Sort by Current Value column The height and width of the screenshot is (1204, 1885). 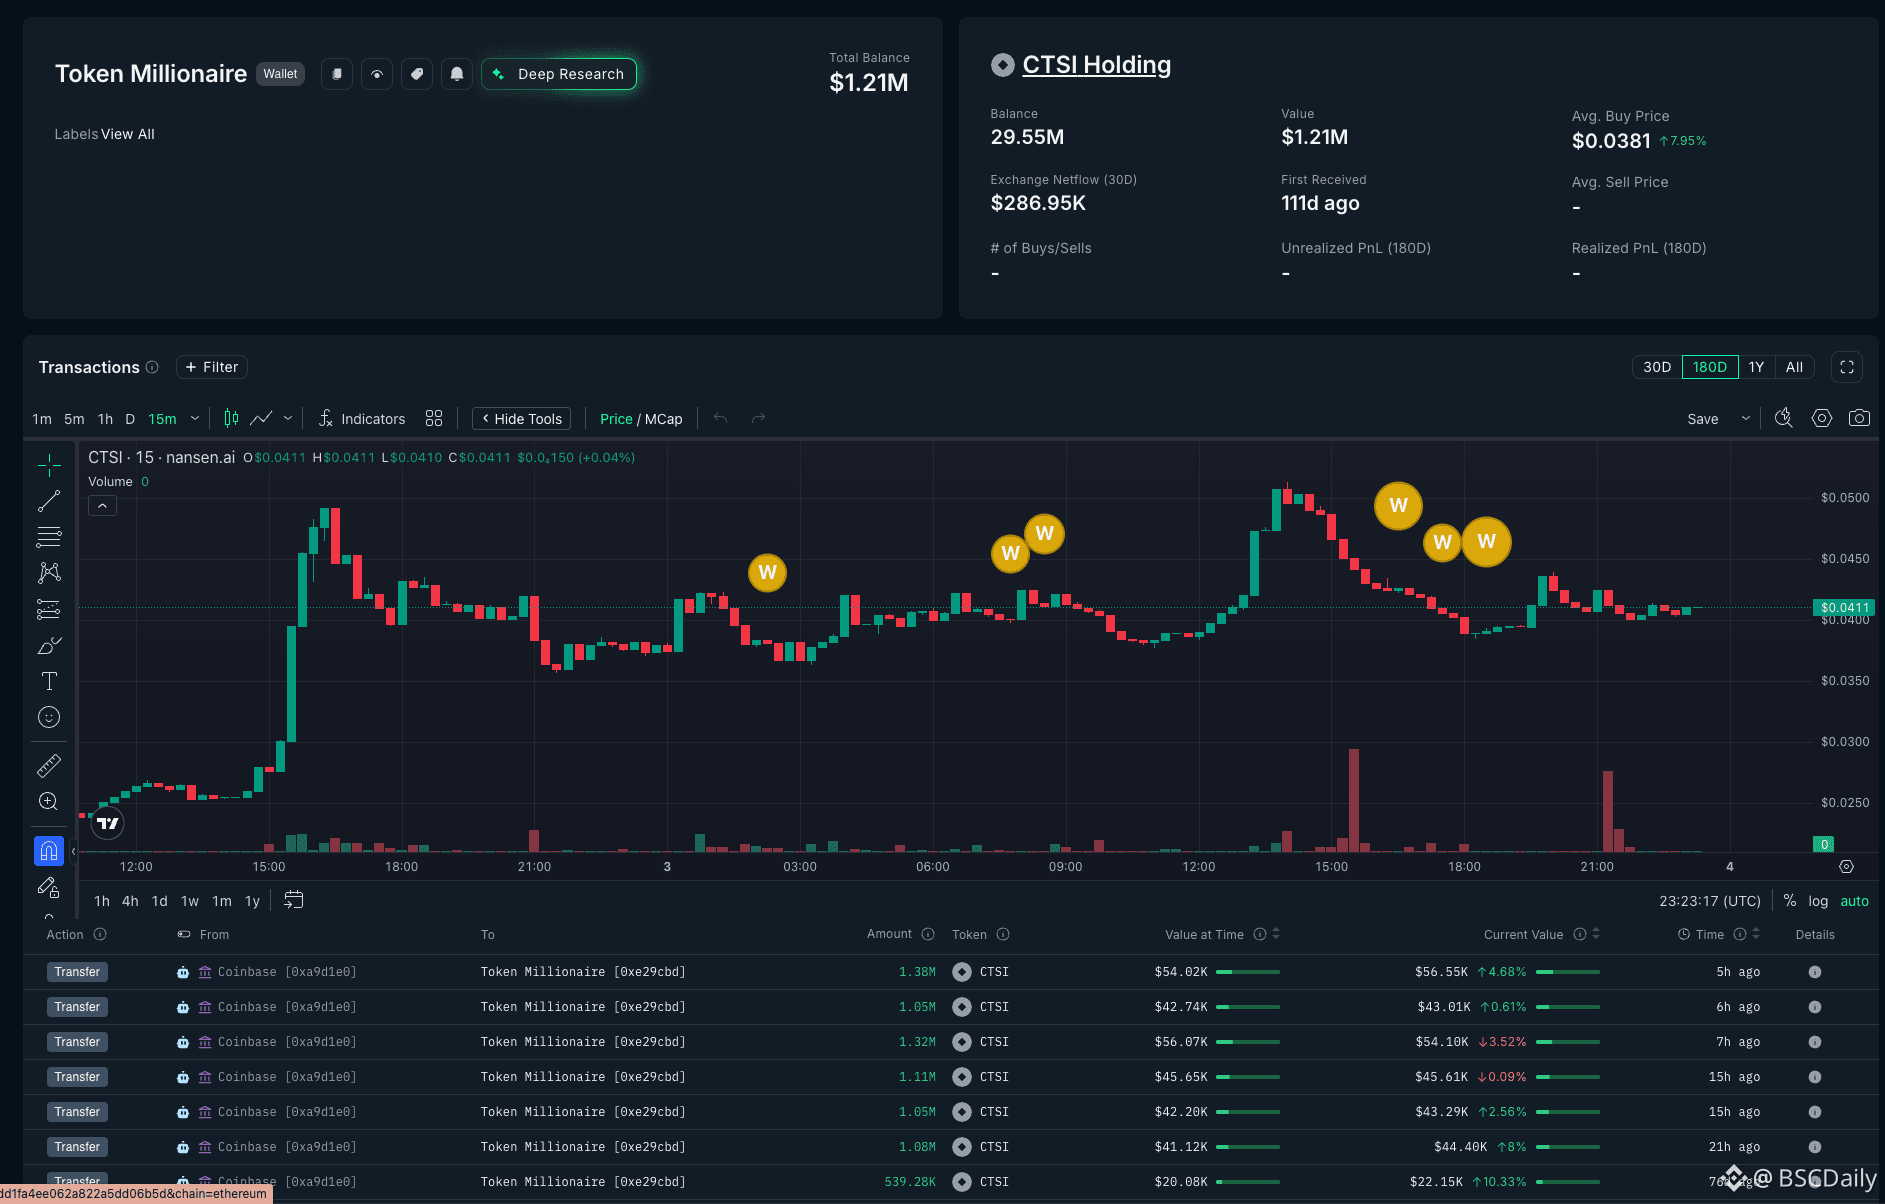pyautogui.click(x=1596, y=934)
